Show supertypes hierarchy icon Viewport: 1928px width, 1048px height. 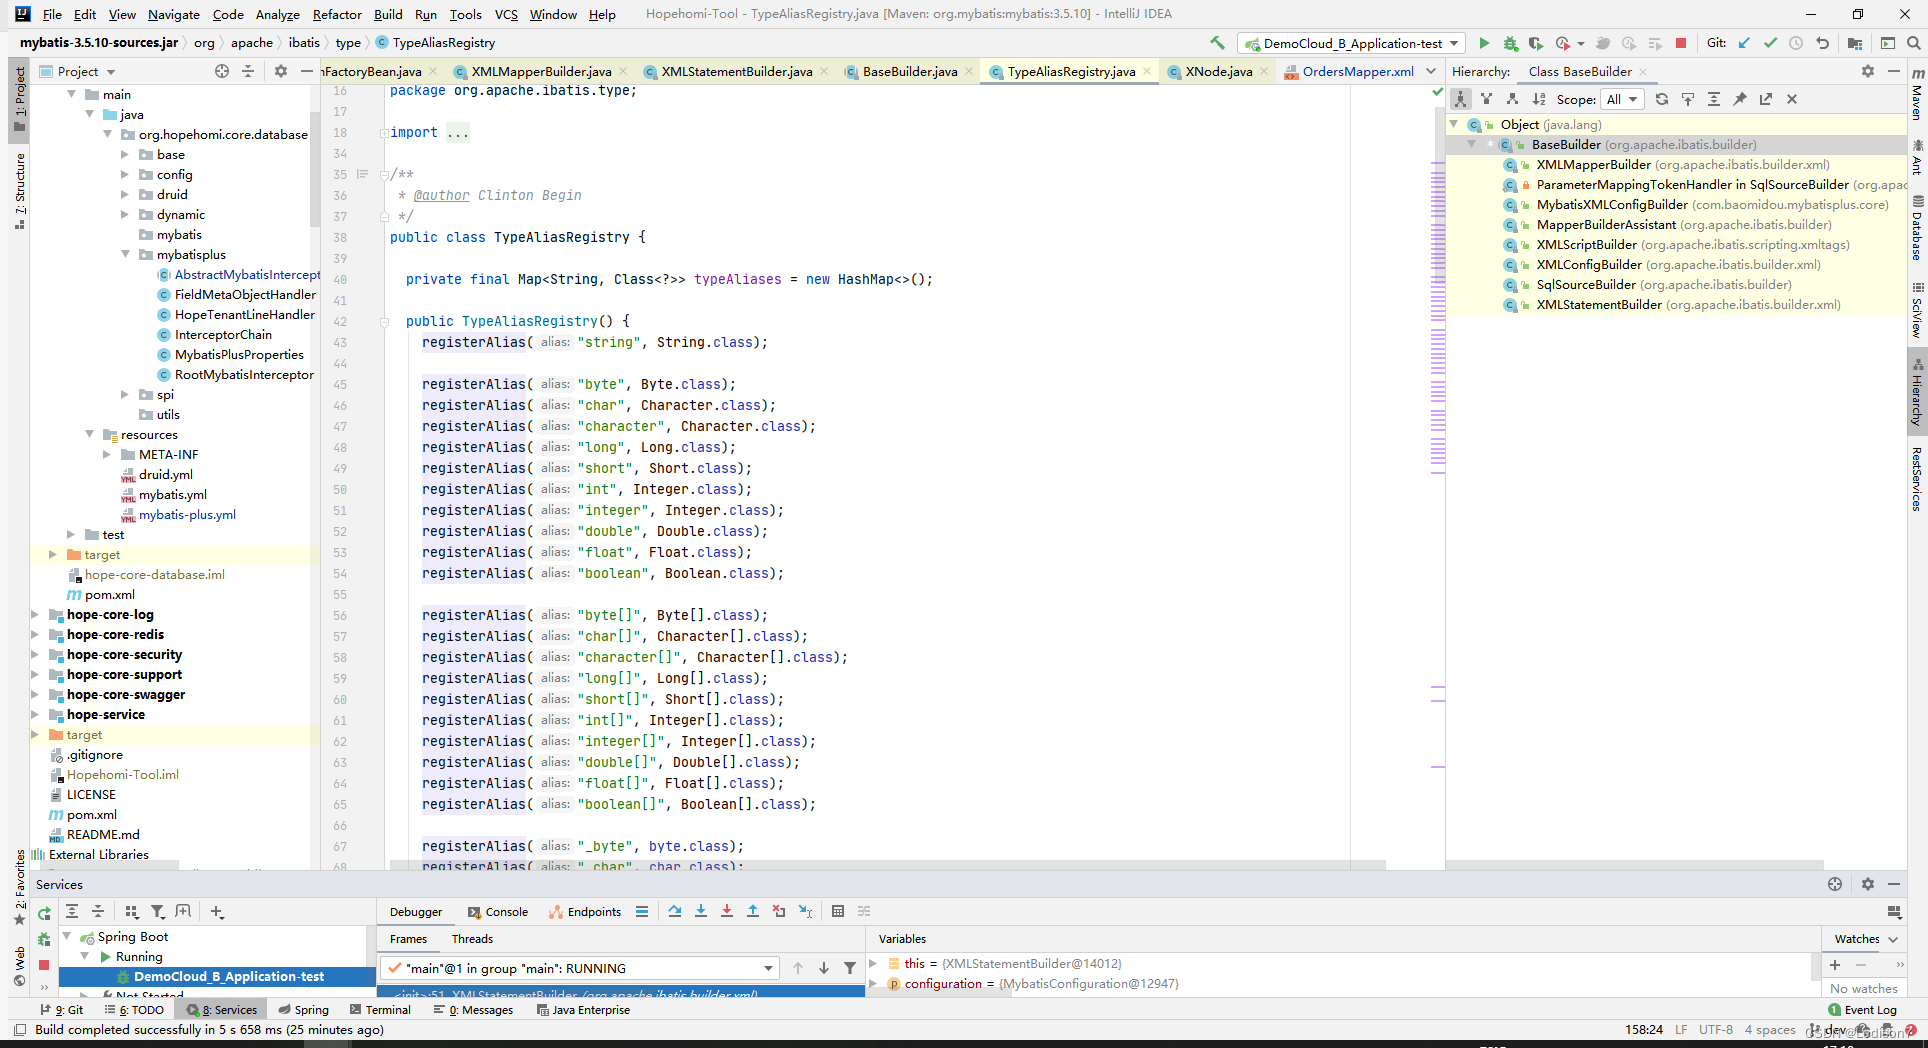tap(1487, 99)
